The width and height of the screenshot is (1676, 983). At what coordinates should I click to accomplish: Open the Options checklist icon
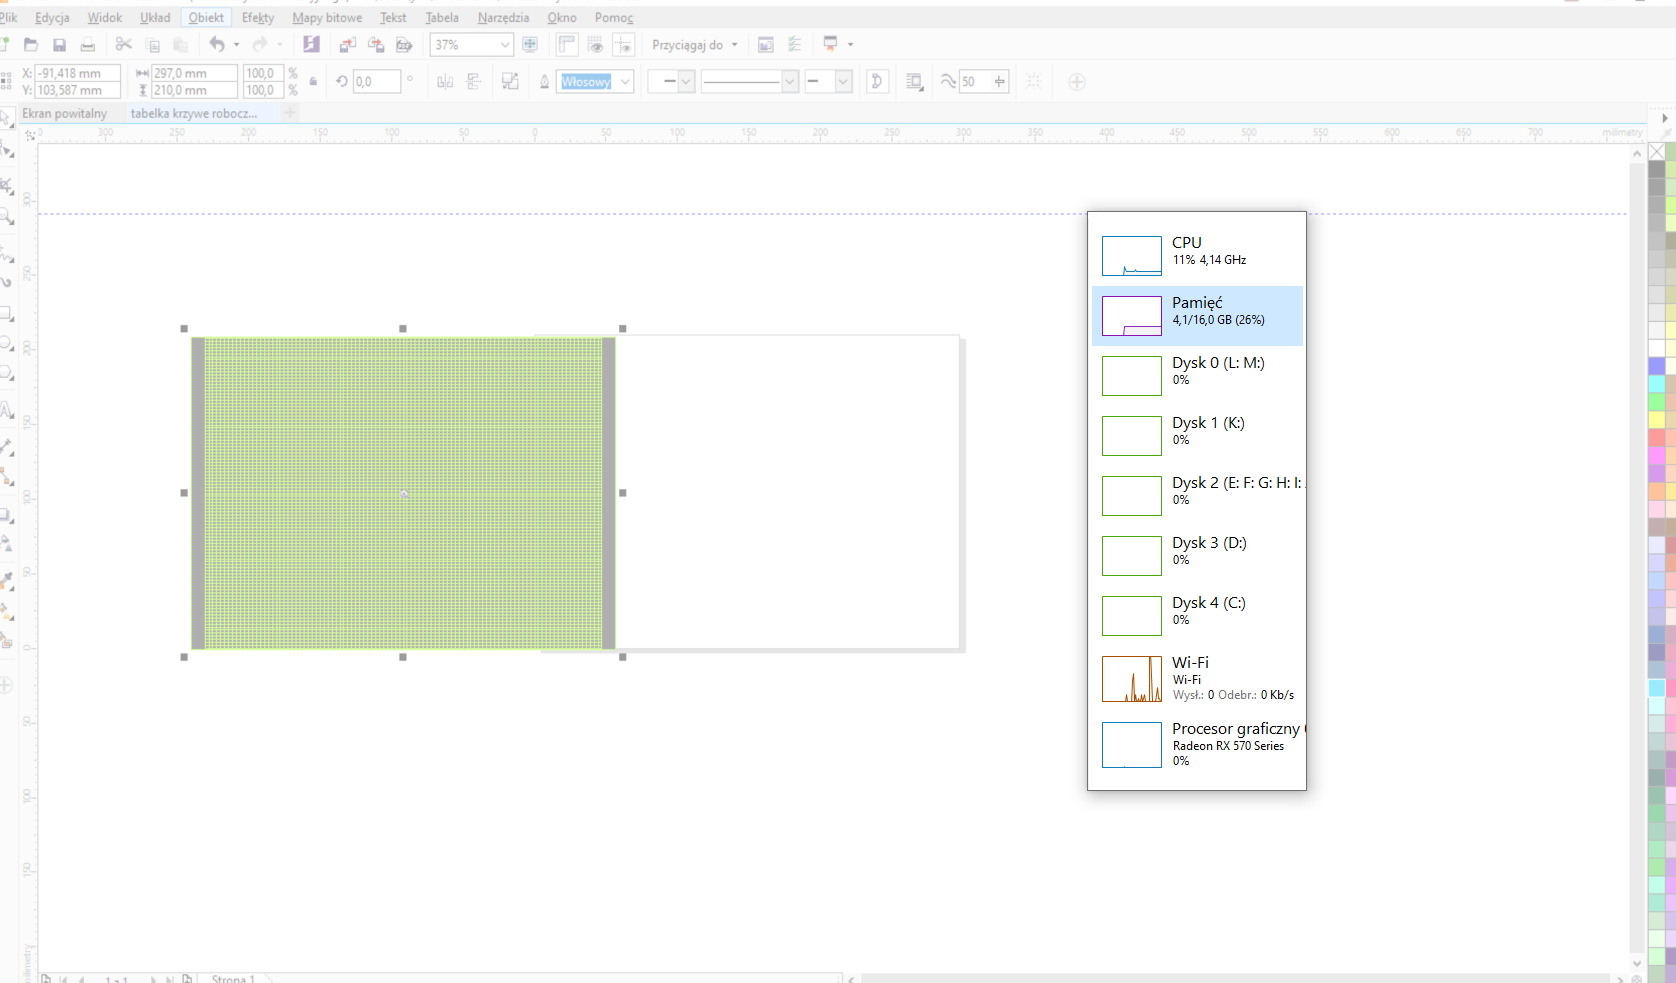tap(795, 45)
